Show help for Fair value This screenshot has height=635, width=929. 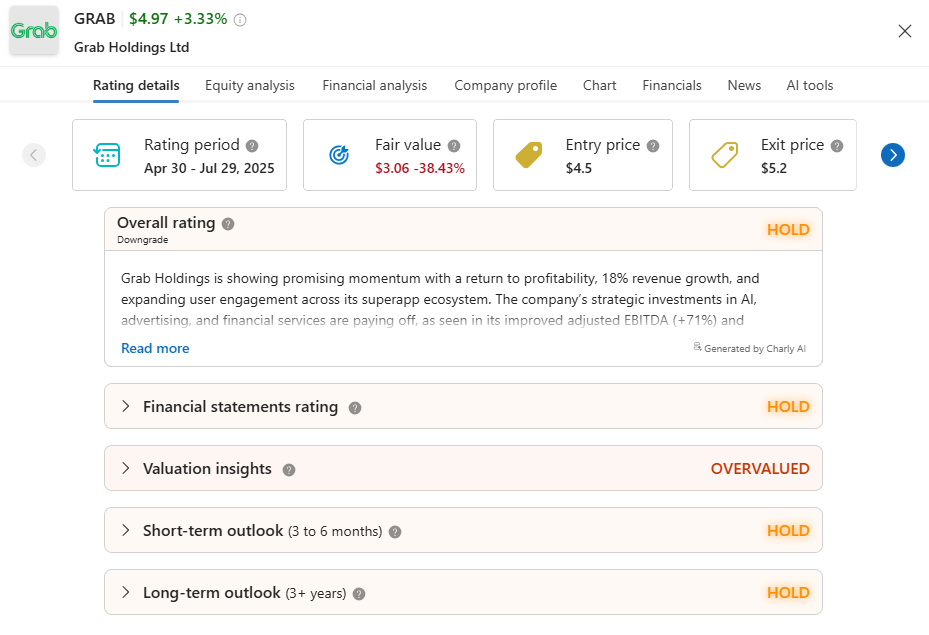pos(454,146)
